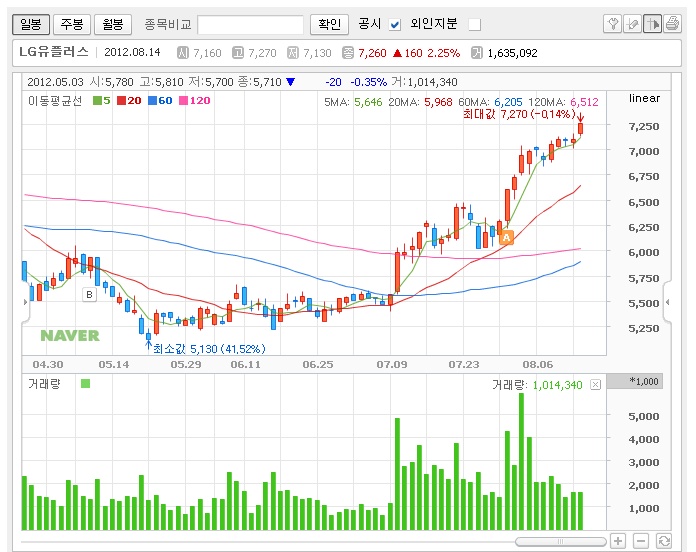Click the 2012.08.14 date text
Viewport: 696px width, 552px height.
(x=132, y=52)
